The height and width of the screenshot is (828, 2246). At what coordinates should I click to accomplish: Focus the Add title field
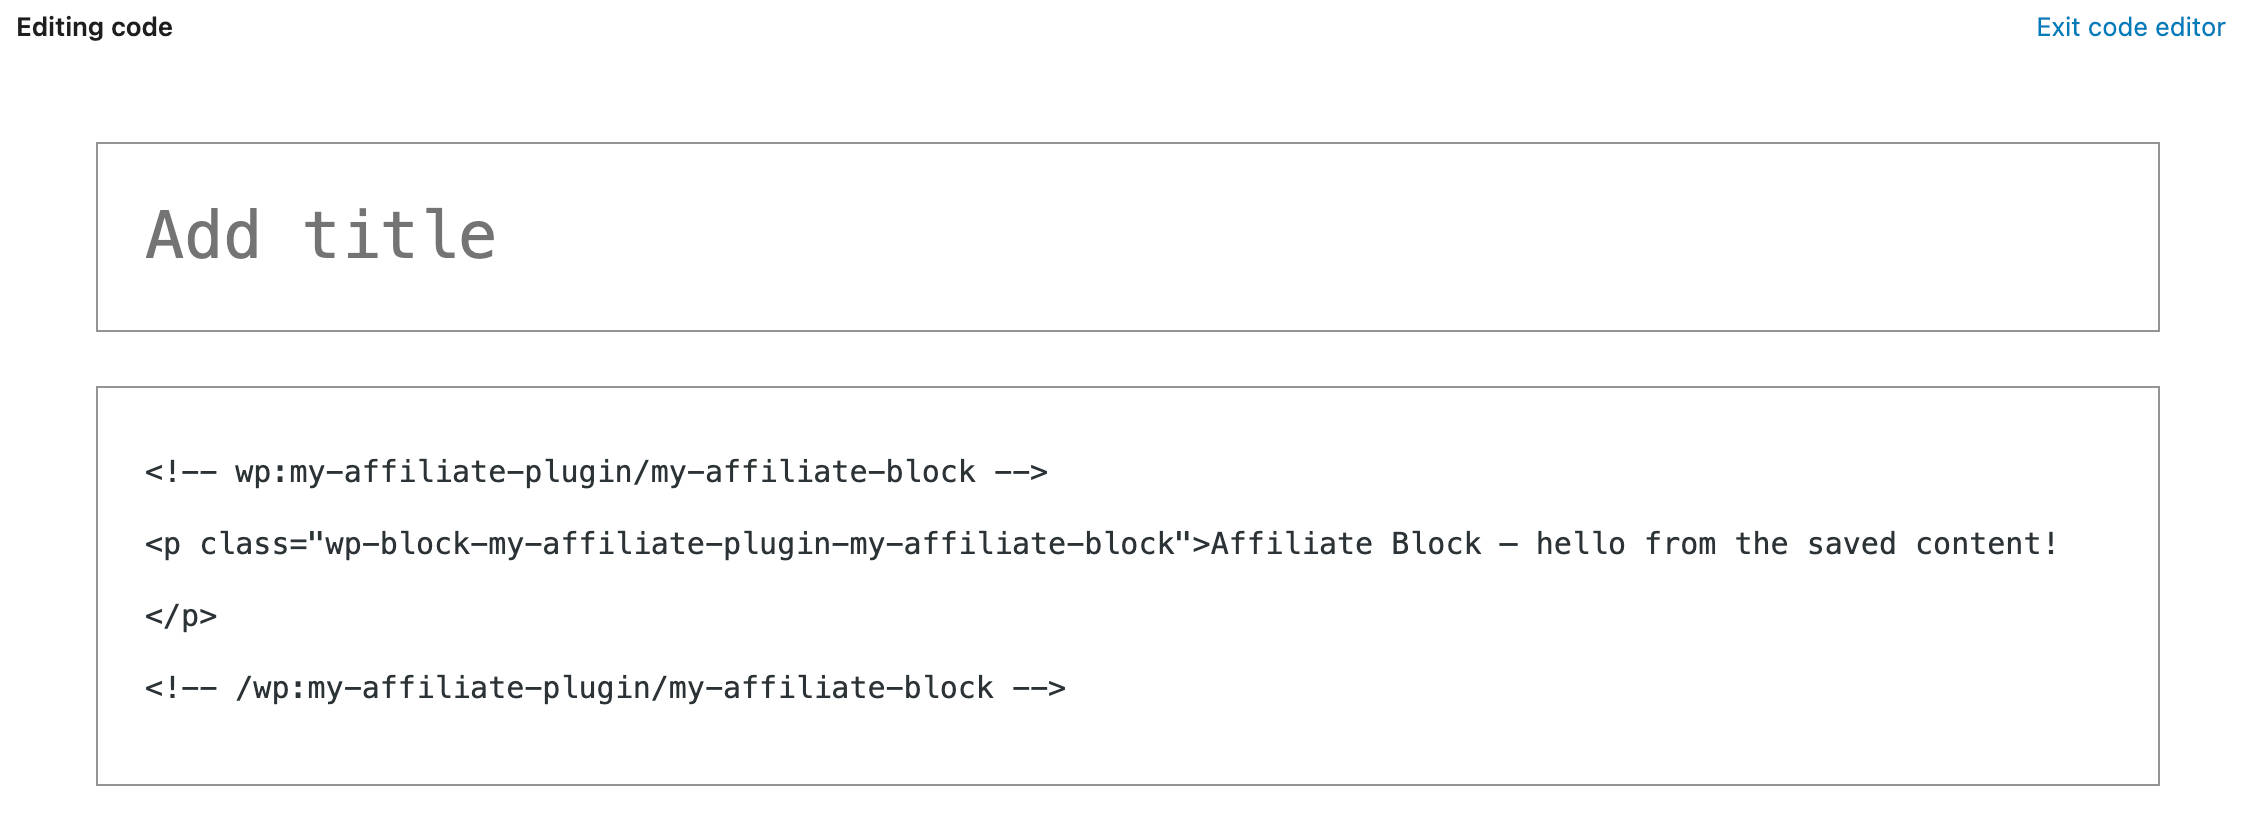click(320, 237)
